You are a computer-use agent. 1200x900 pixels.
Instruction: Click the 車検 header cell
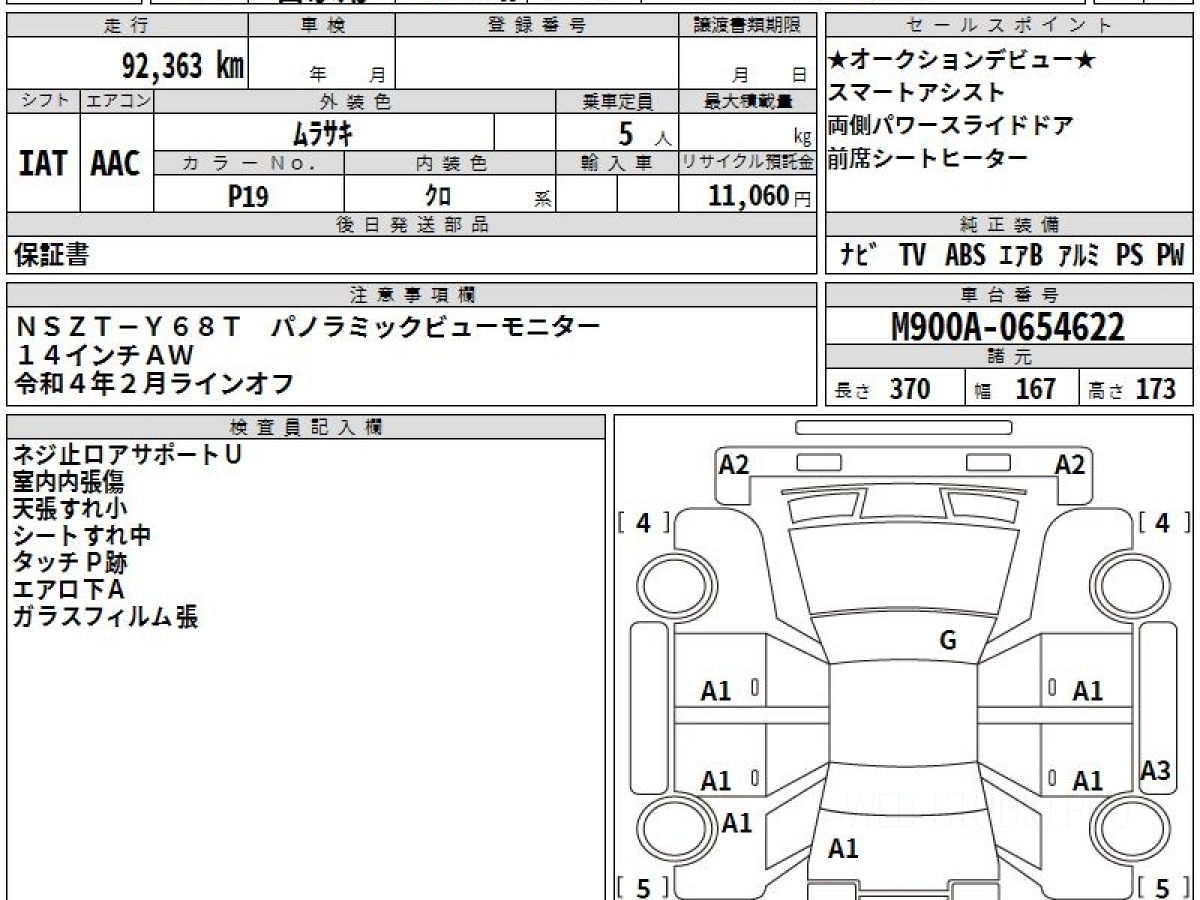[321, 26]
